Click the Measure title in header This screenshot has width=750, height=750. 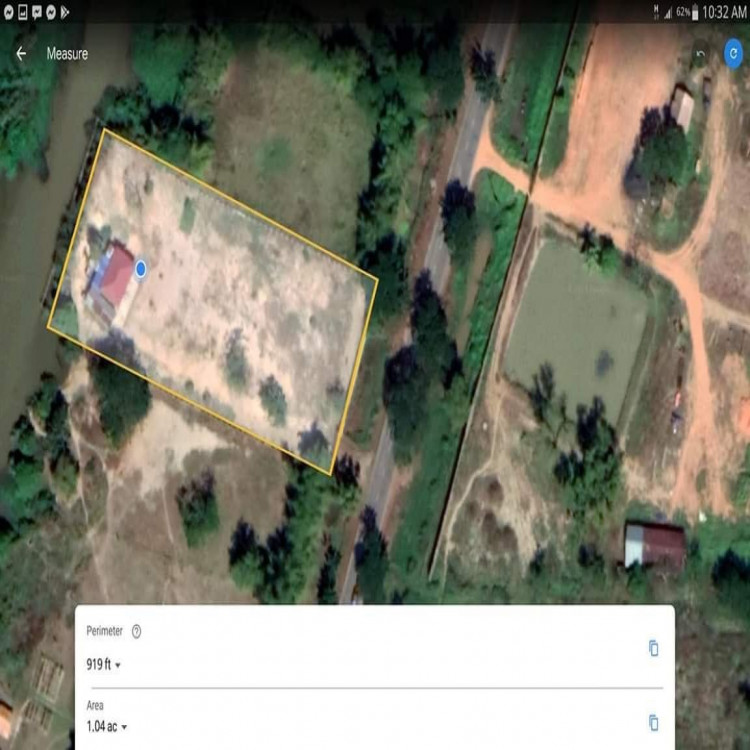tap(67, 54)
